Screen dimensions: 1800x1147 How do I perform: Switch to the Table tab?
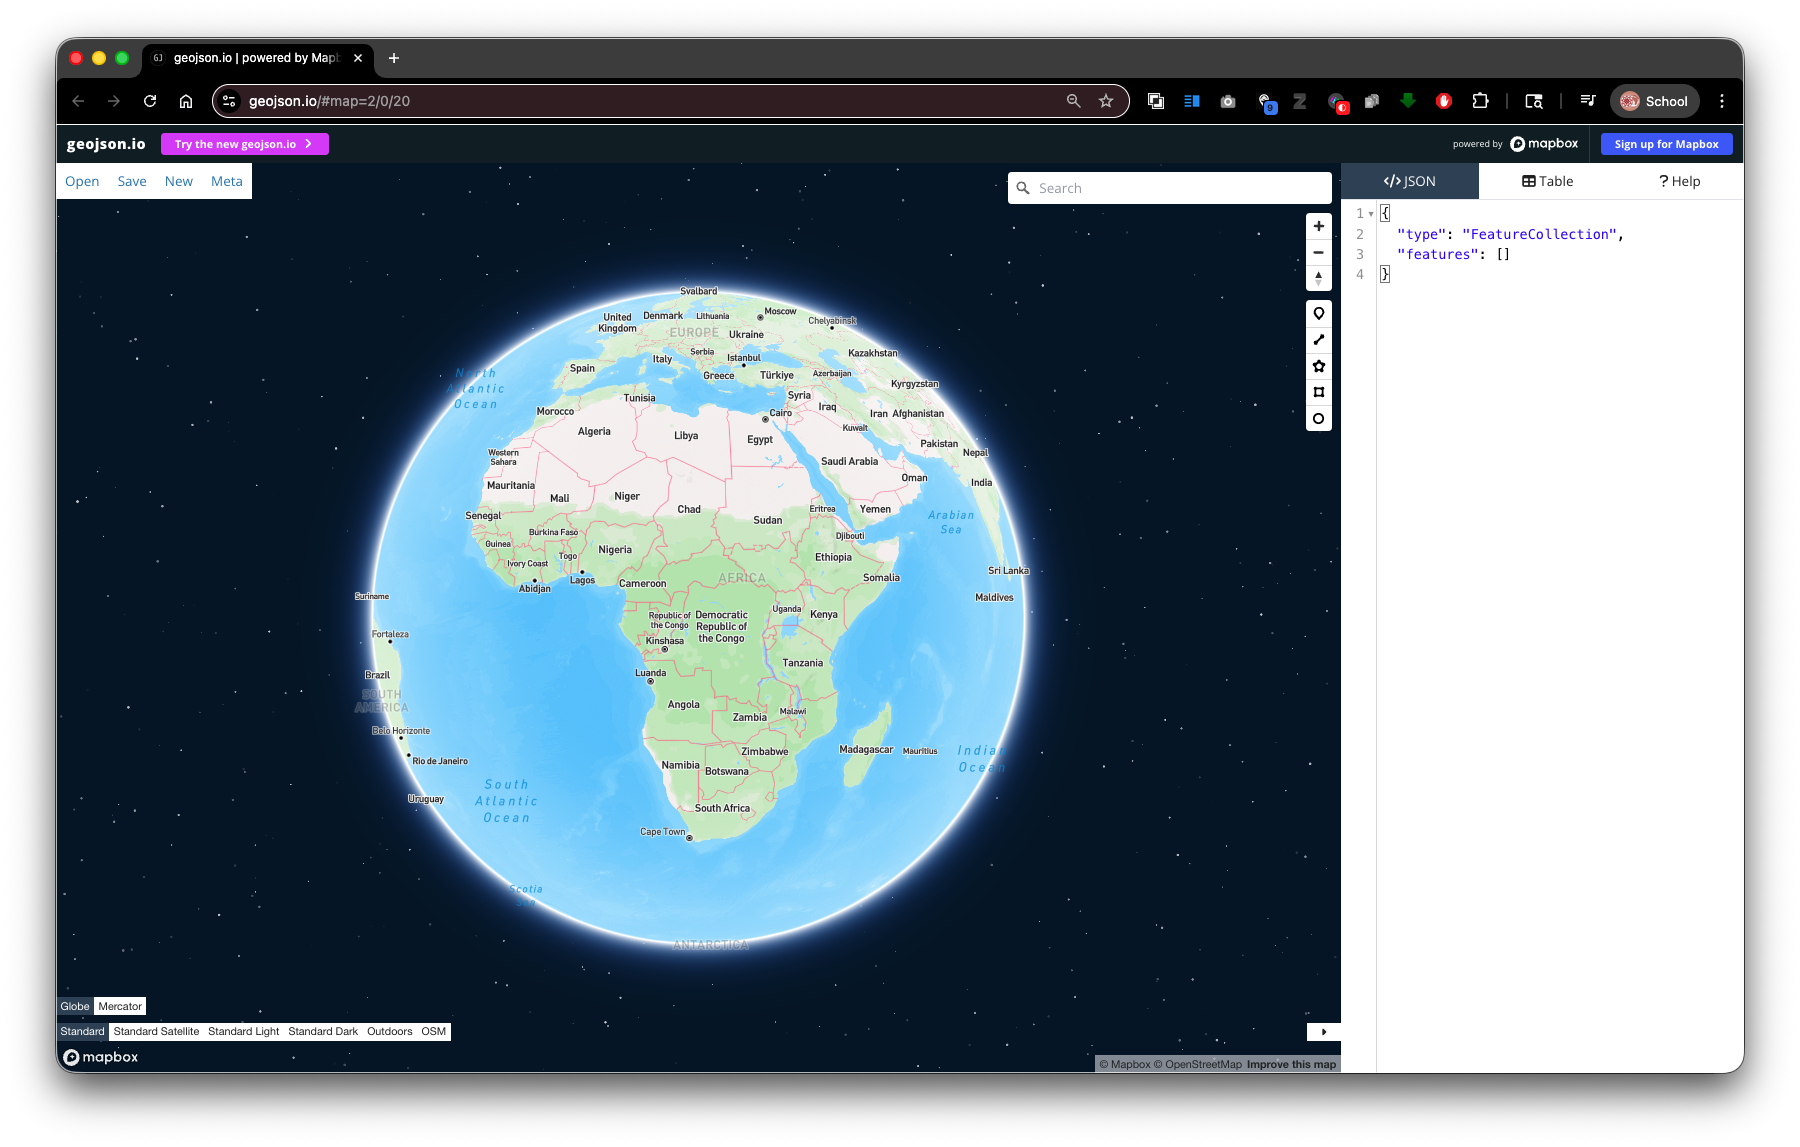tap(1547, 181)
